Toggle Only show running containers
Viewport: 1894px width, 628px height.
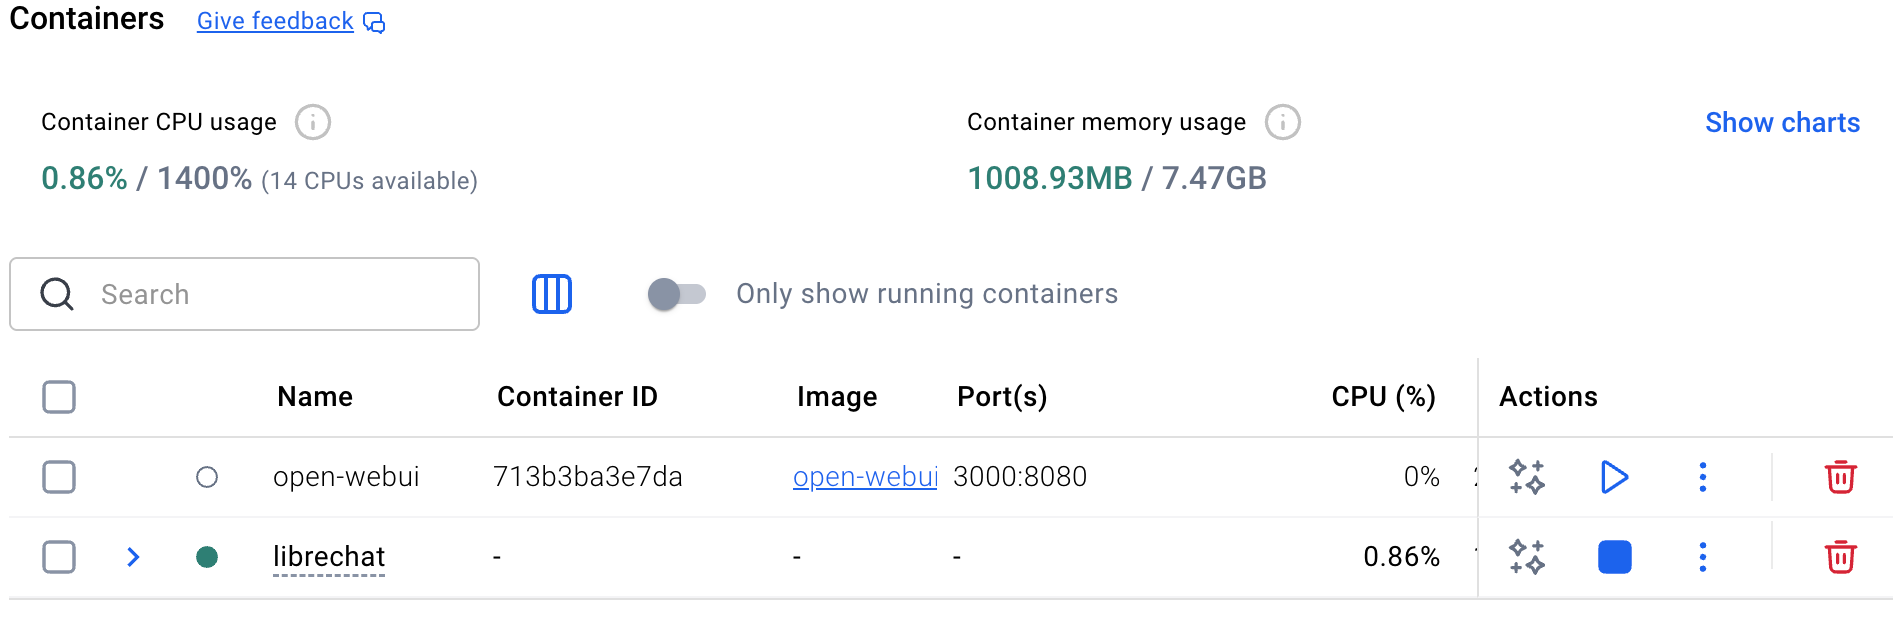(677, 294)
